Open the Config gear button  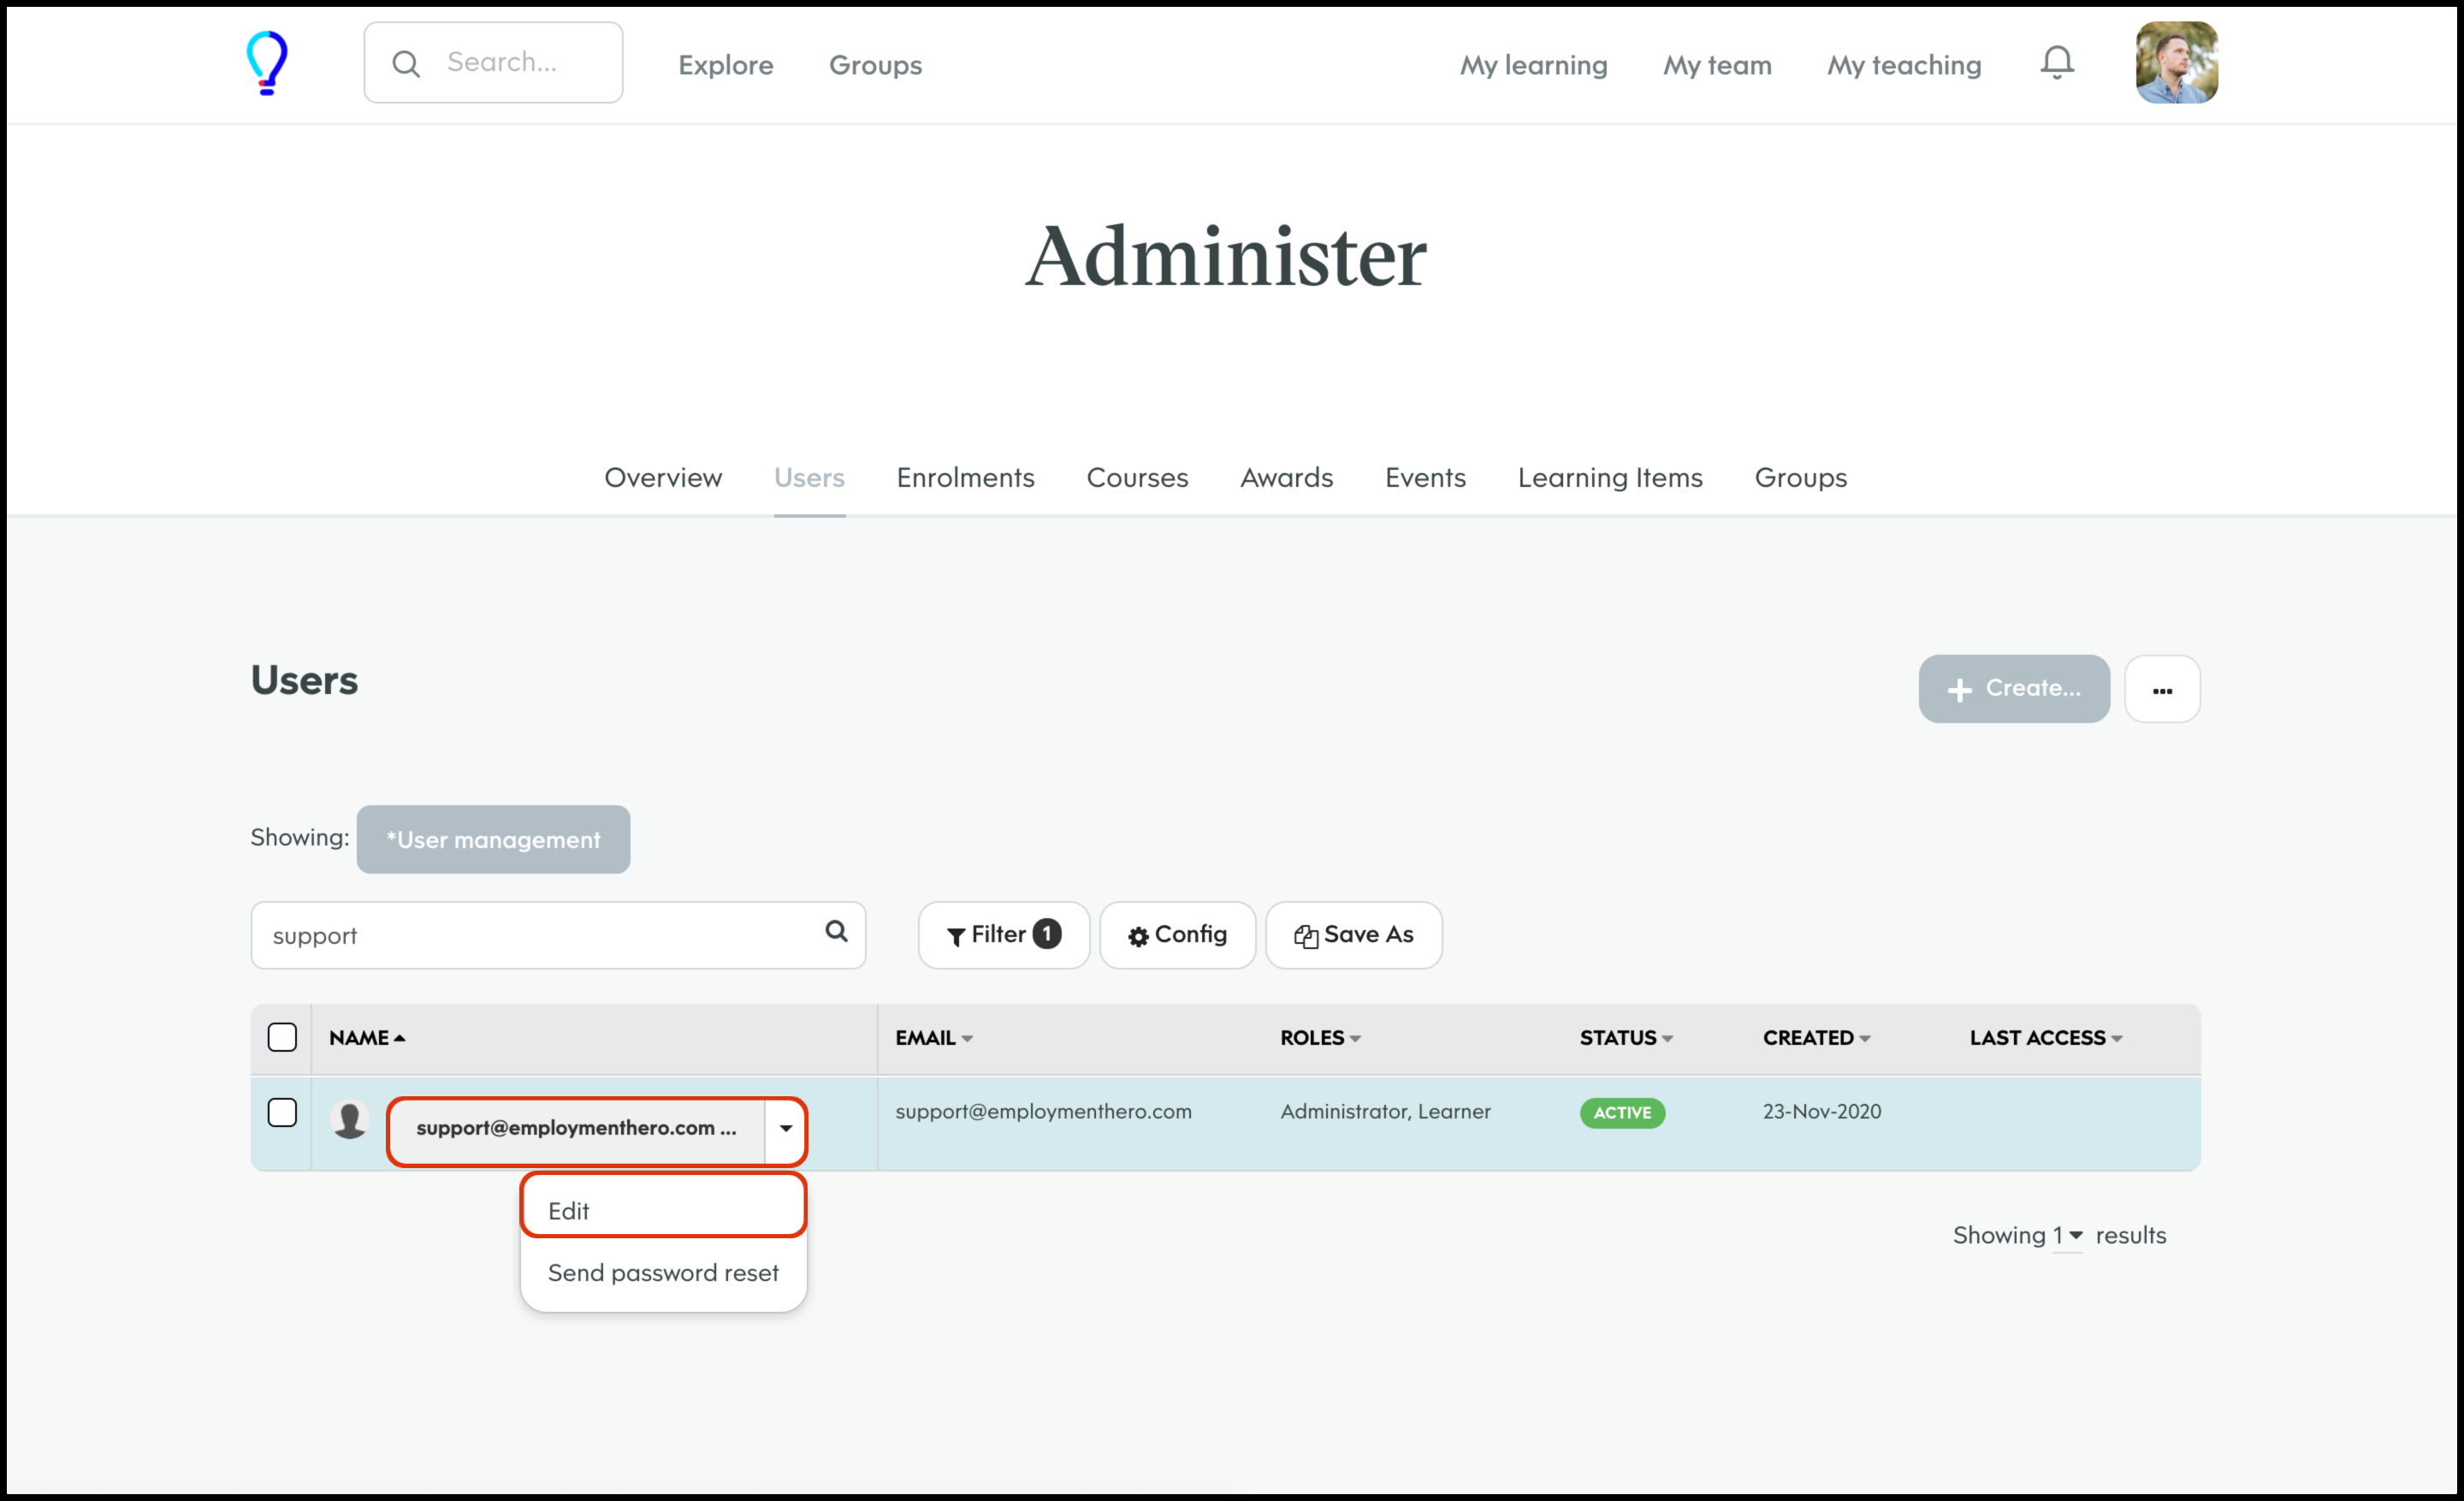pyautogui.click(x=1177, y=935)
